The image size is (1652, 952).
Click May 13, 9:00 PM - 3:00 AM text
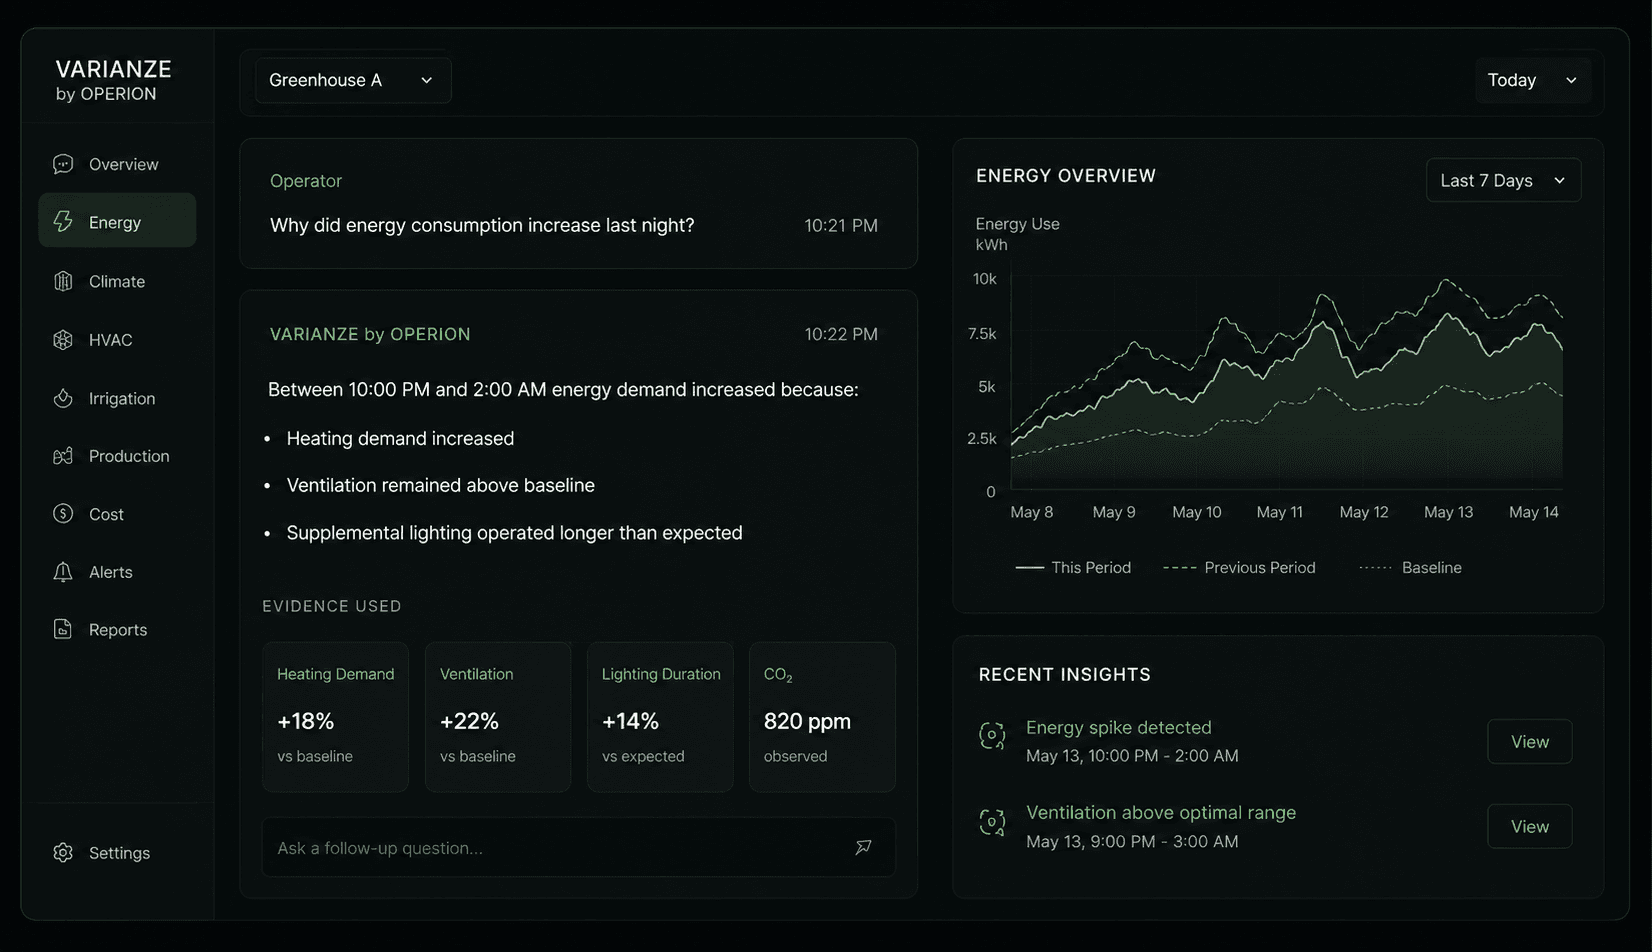click(x=1132, y=842)
